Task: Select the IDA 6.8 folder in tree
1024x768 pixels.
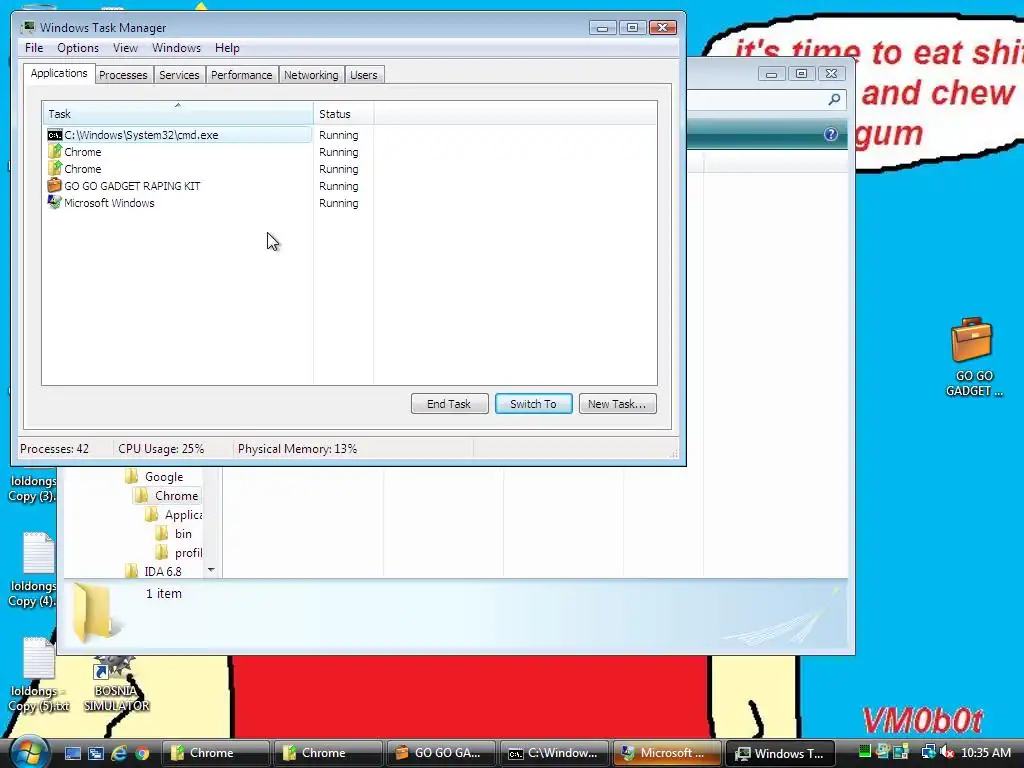Action: [153, 571]
